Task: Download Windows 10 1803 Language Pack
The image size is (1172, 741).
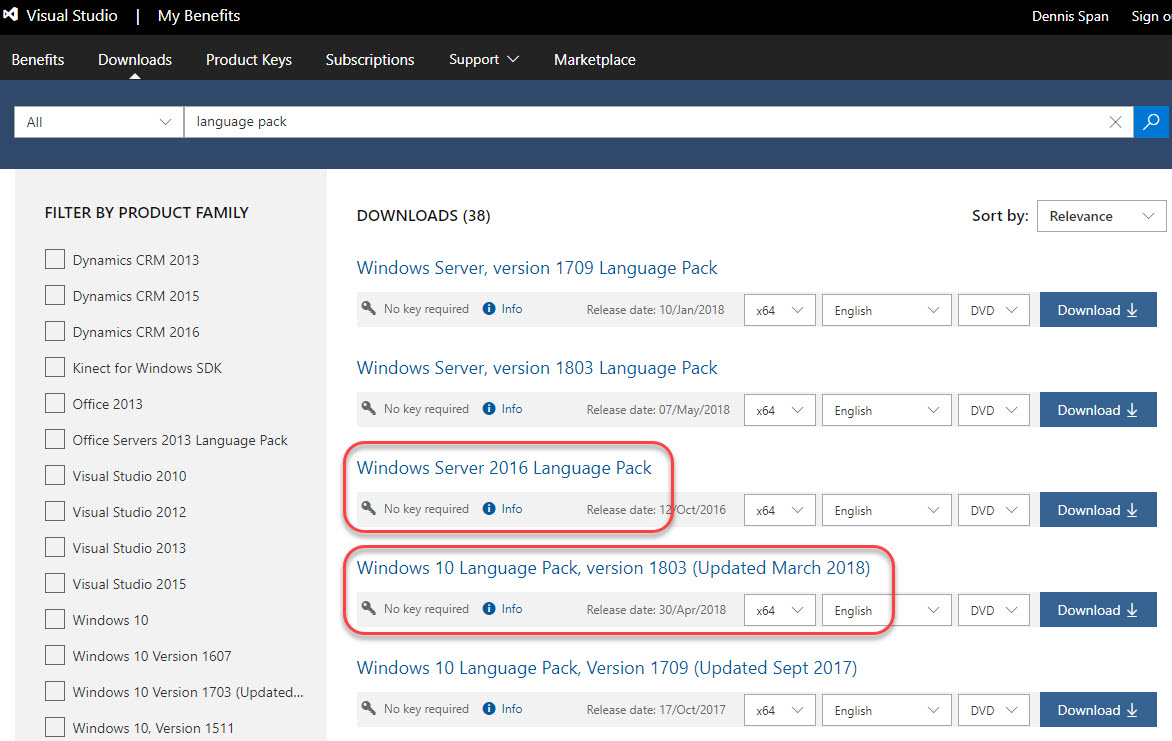Action: [1098, 610]
